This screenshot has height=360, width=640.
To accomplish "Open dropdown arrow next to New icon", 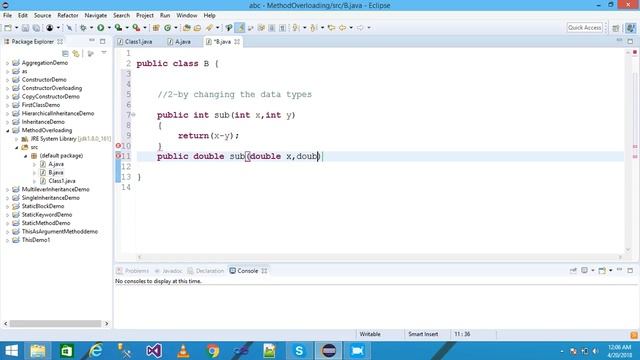I will [x=16, y=28].
